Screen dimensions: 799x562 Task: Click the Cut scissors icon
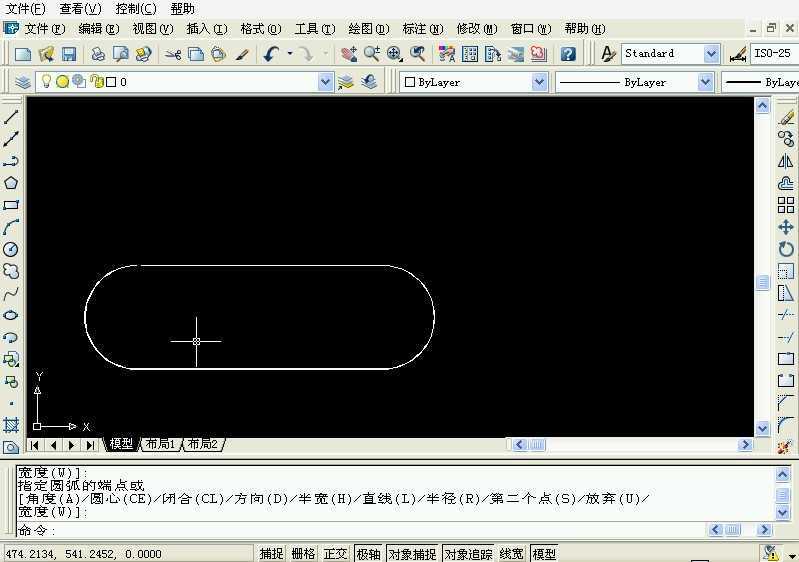[x=173, y=54]
